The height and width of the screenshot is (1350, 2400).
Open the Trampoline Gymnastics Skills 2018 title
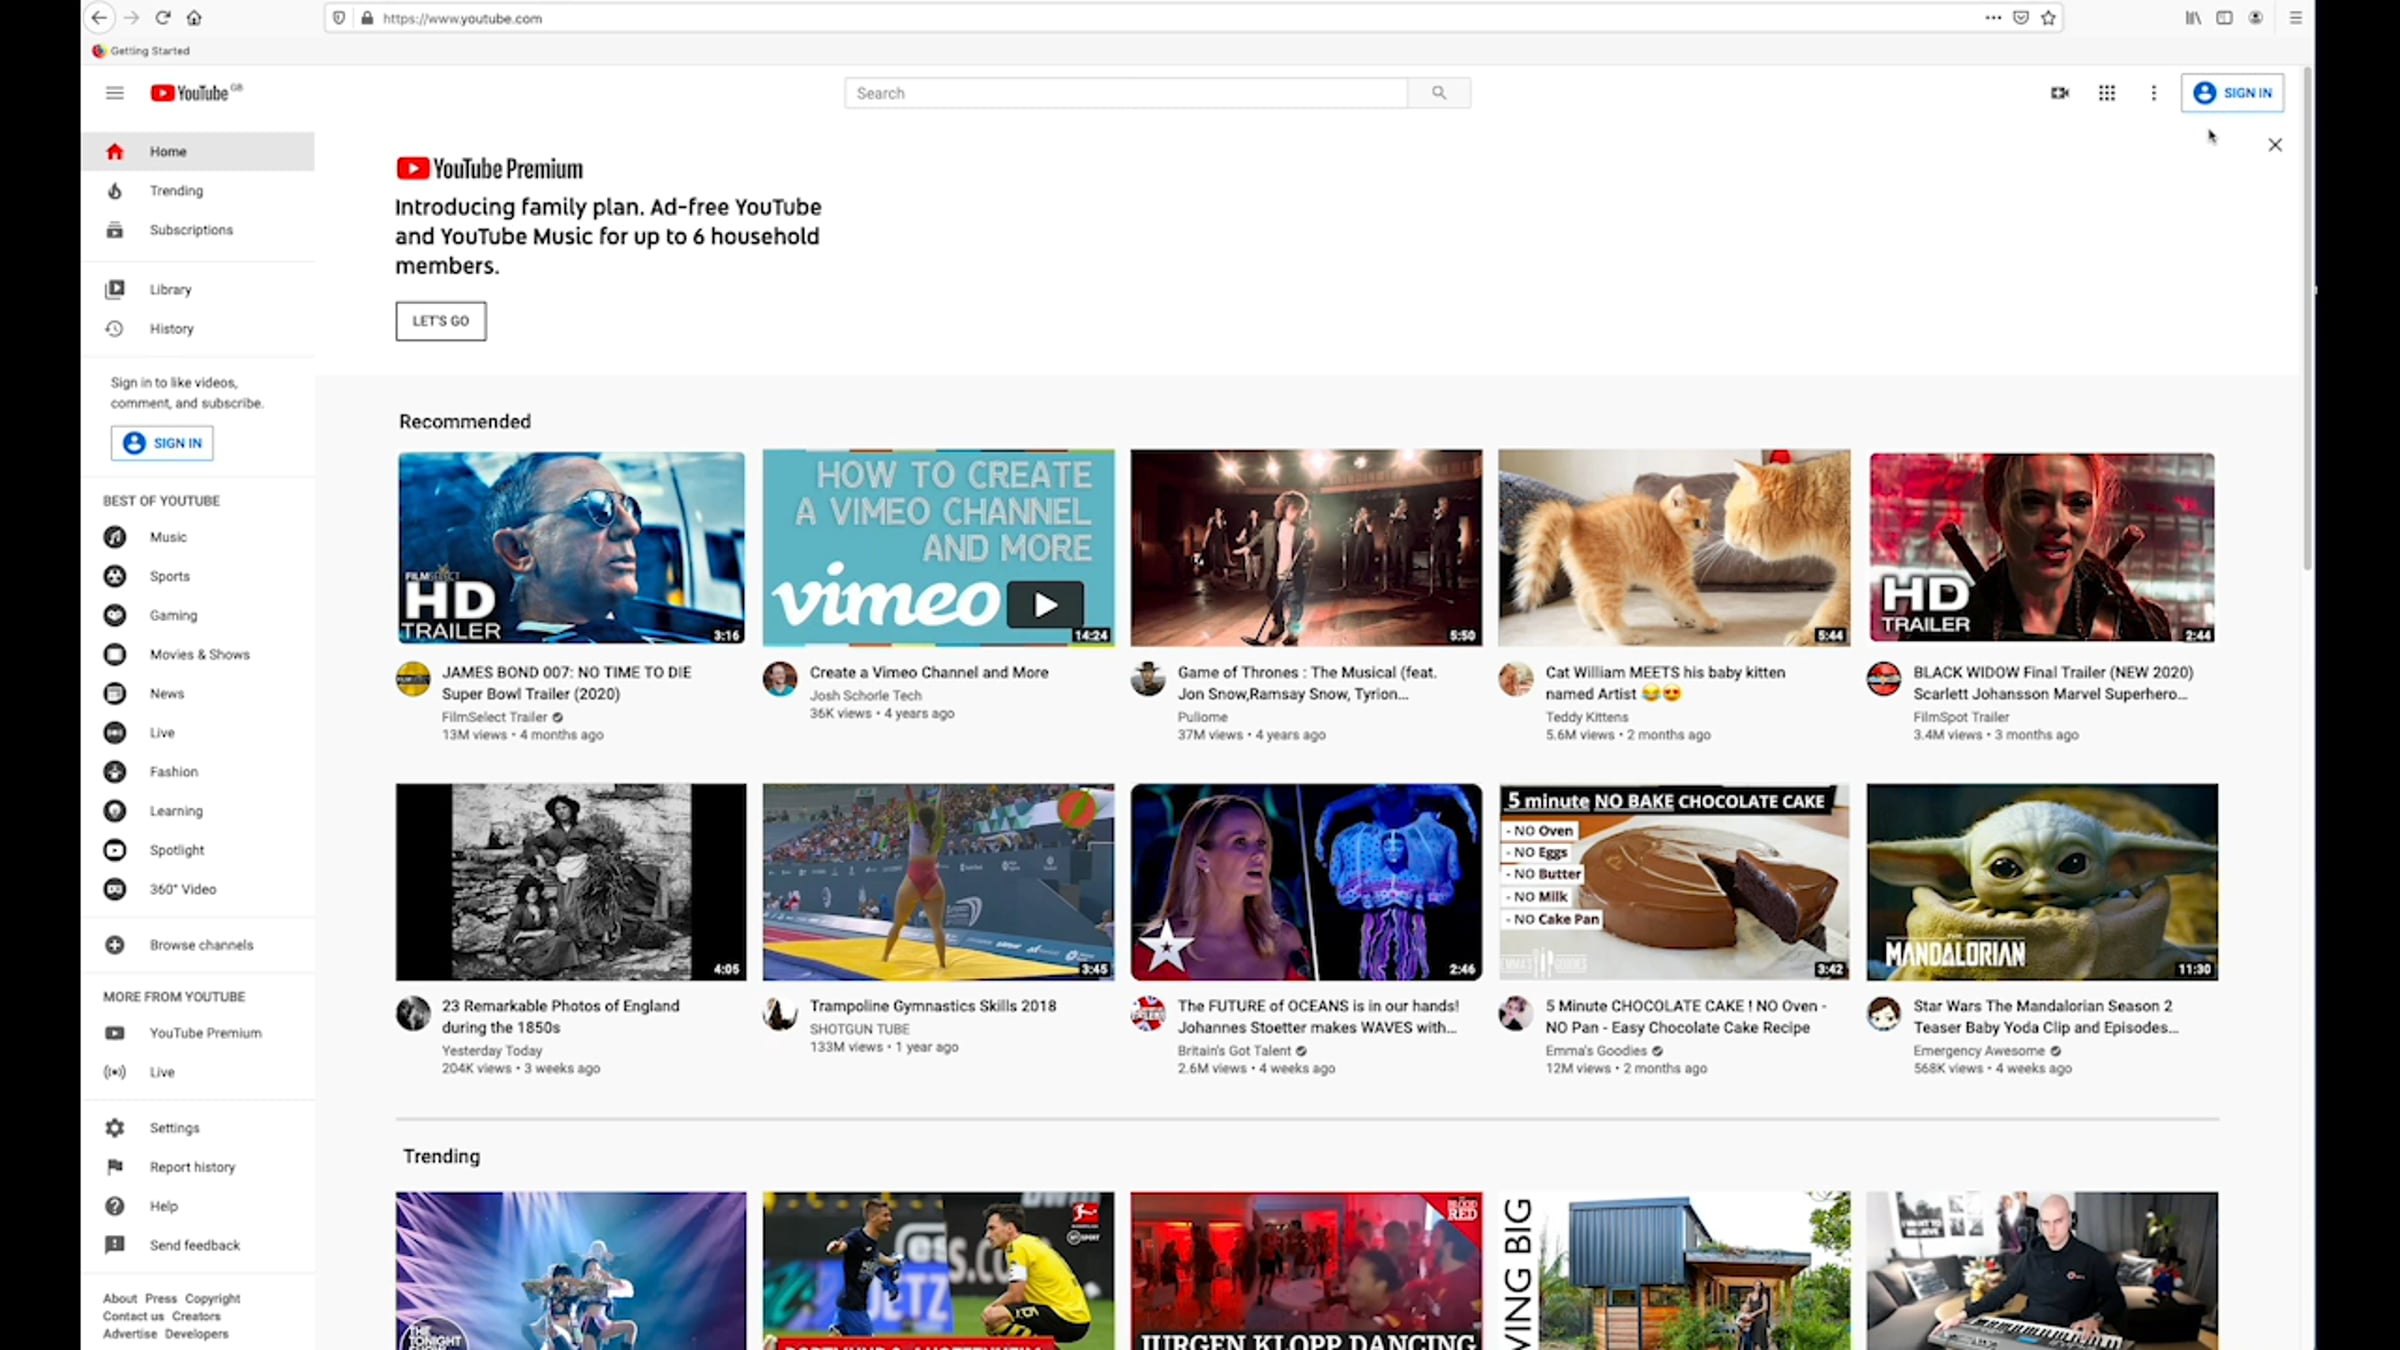coord(933,1006)
